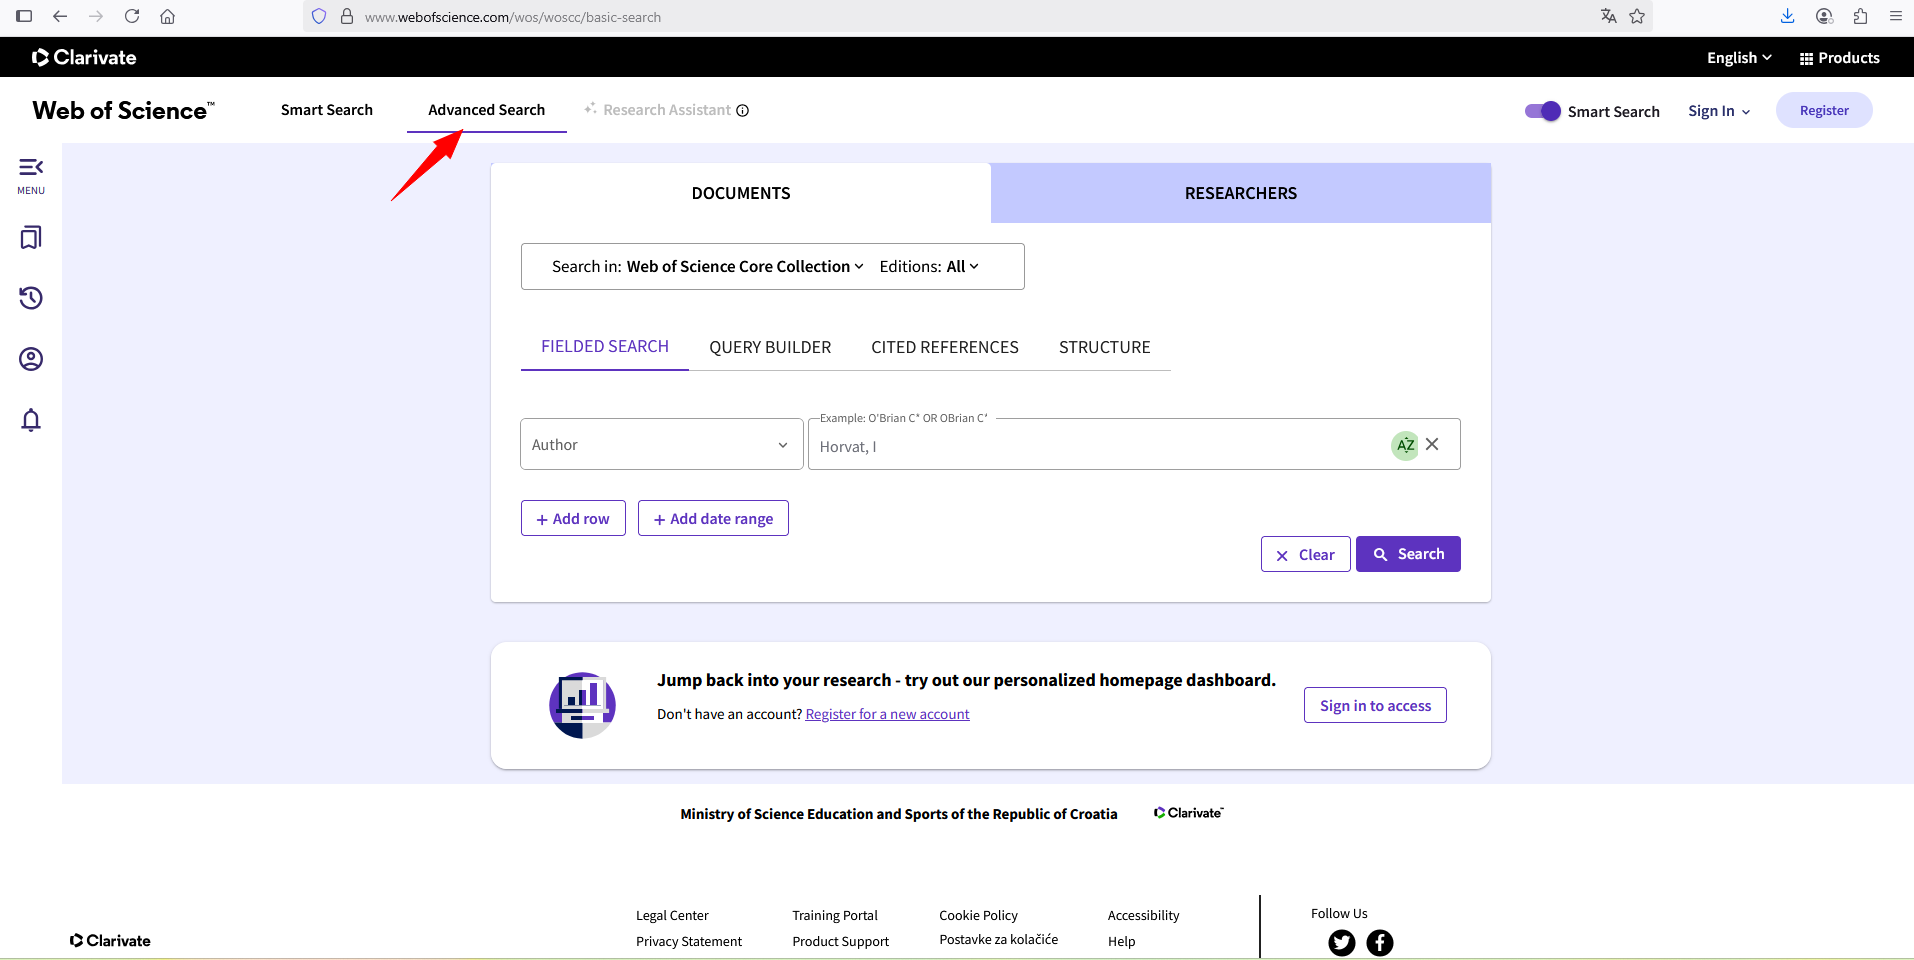
Task: Click the AZ author index icon
Action: coord(1405,445)
